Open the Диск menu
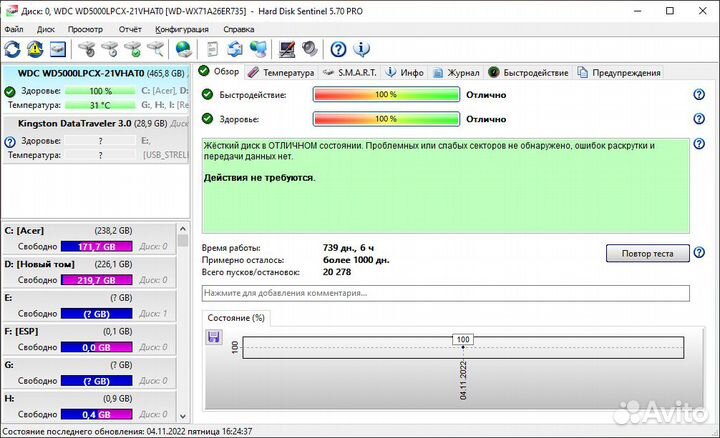The height and width of the screenshot is (438, 720). tap(46, 29)
